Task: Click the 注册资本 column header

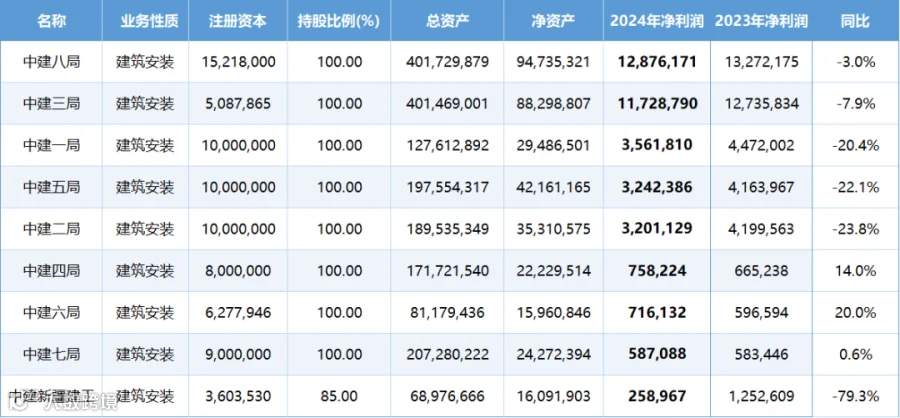Action: click(x=238, y=21)
